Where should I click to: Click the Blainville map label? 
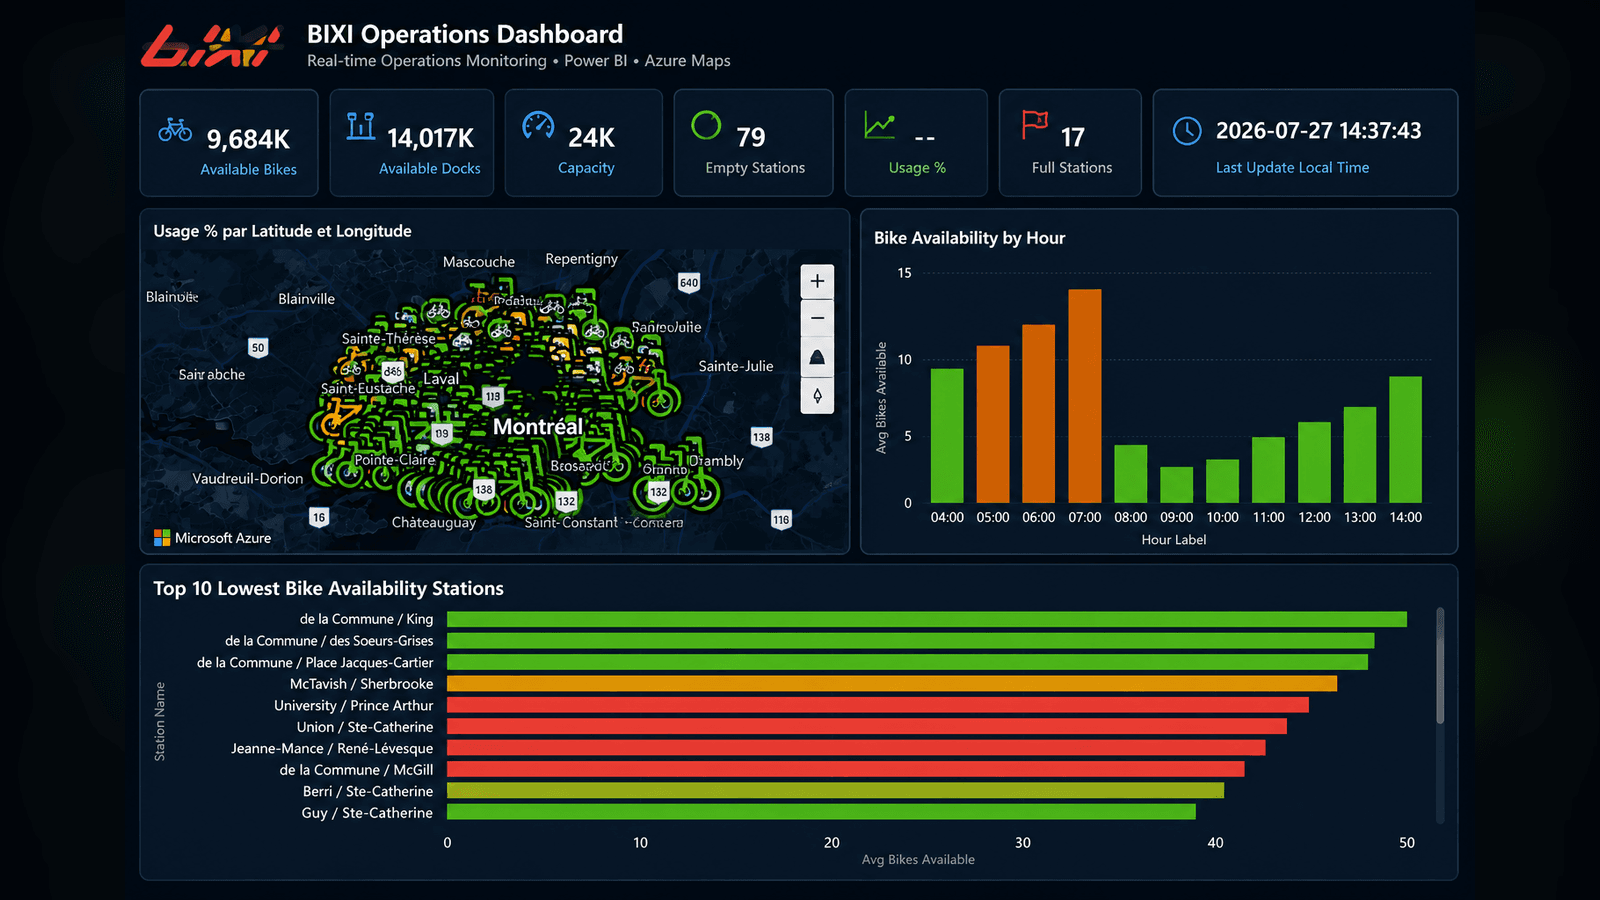click(x=307, y=299)
